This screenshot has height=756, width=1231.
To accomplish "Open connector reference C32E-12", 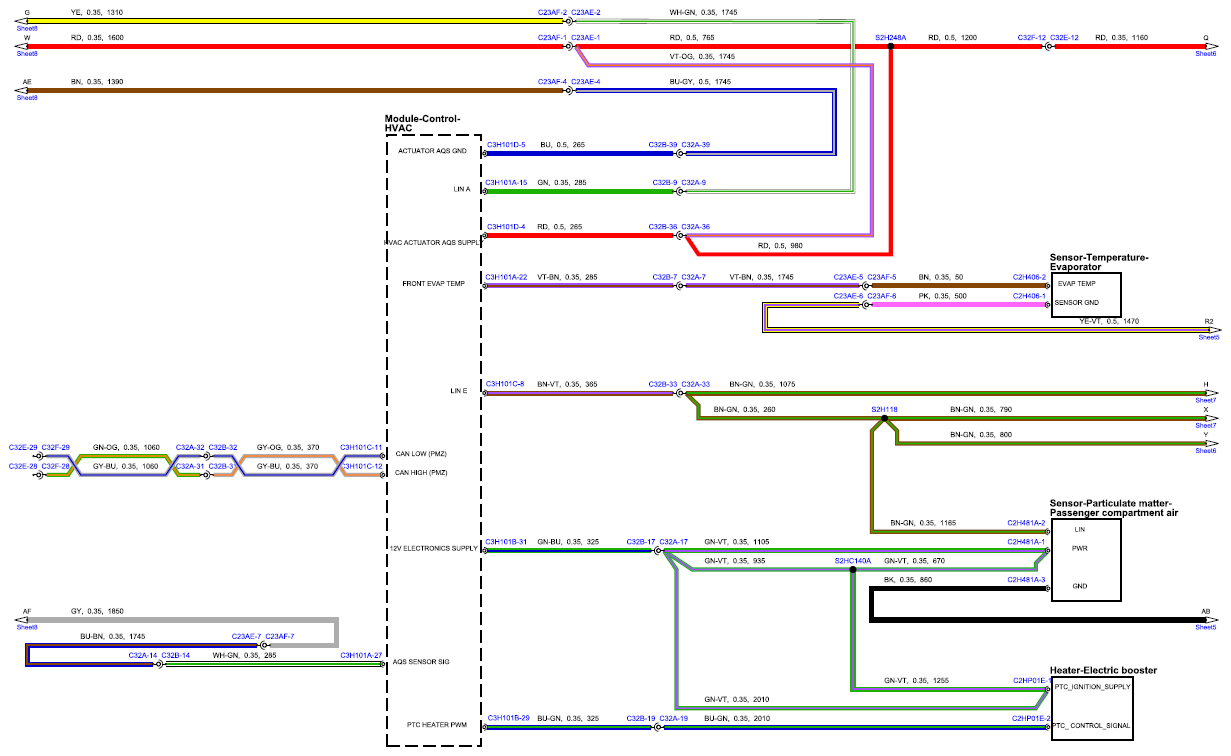I will pyautogui.click(x=1065, y=37).
